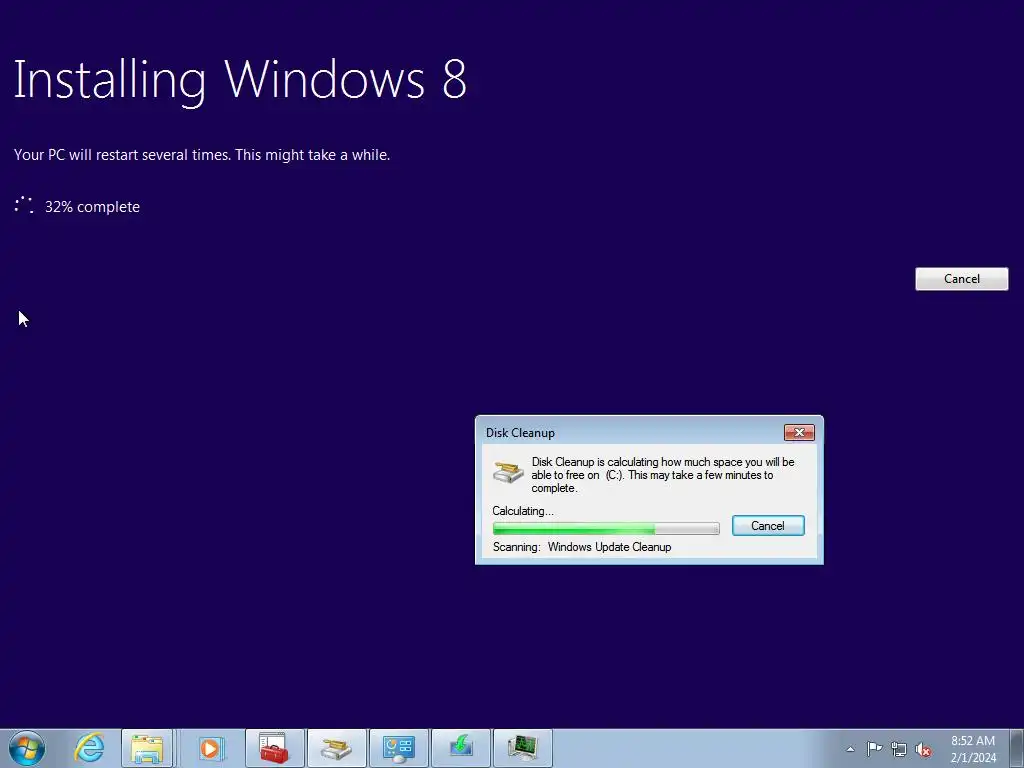Screen dimensions: 1024x768
Task: Click the Disk Cleanup green progress bar
Action: 606,528
